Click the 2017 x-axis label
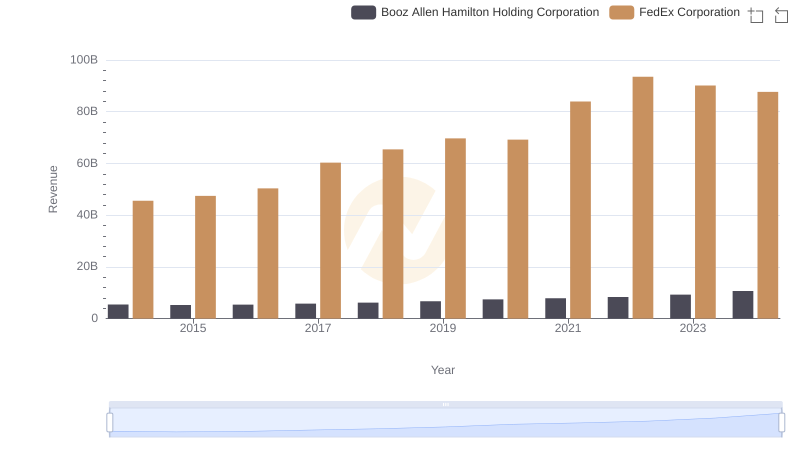The height and width of the screenshot is (461, 800). [318, 328]
